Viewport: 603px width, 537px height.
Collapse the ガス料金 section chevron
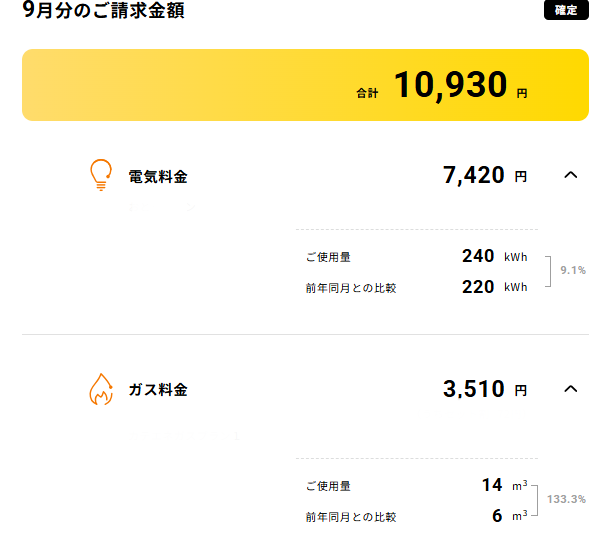coord(571,389)
